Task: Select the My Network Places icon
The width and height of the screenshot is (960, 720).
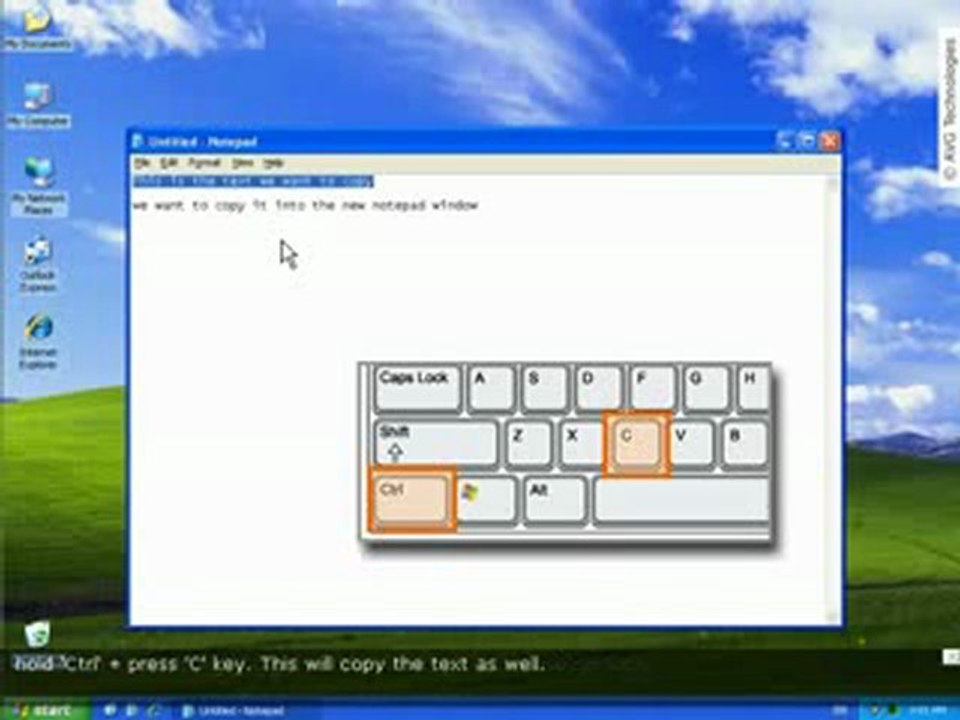Action: [38, 184]
